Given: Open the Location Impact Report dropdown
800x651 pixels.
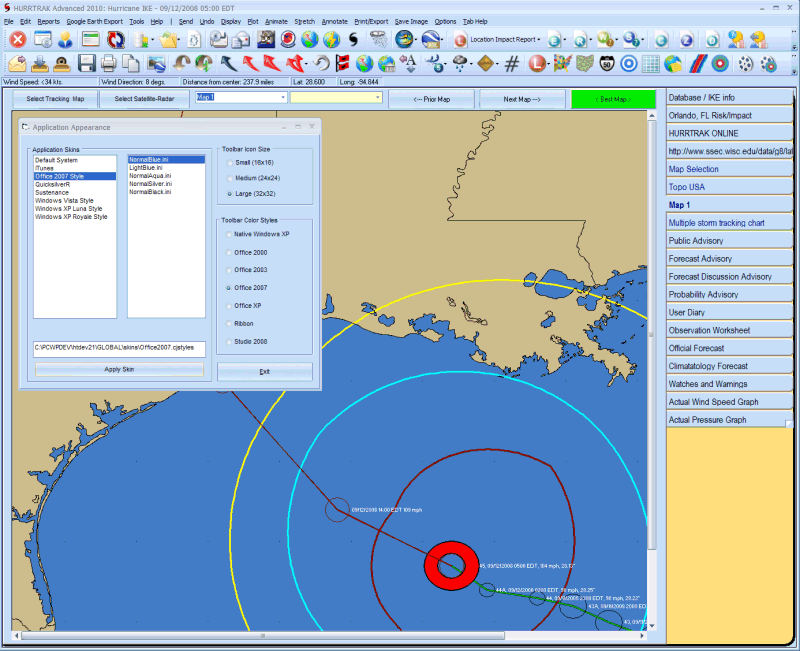Looking at the screenshot, I should coord(539,40).
